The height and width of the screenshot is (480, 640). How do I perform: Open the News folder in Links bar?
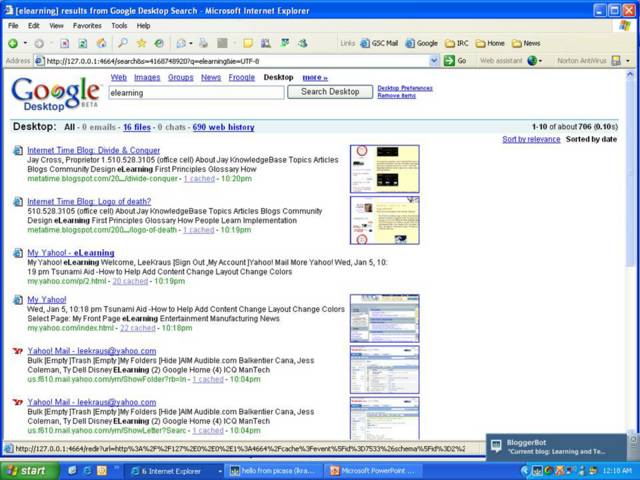(x=526, y=43)
